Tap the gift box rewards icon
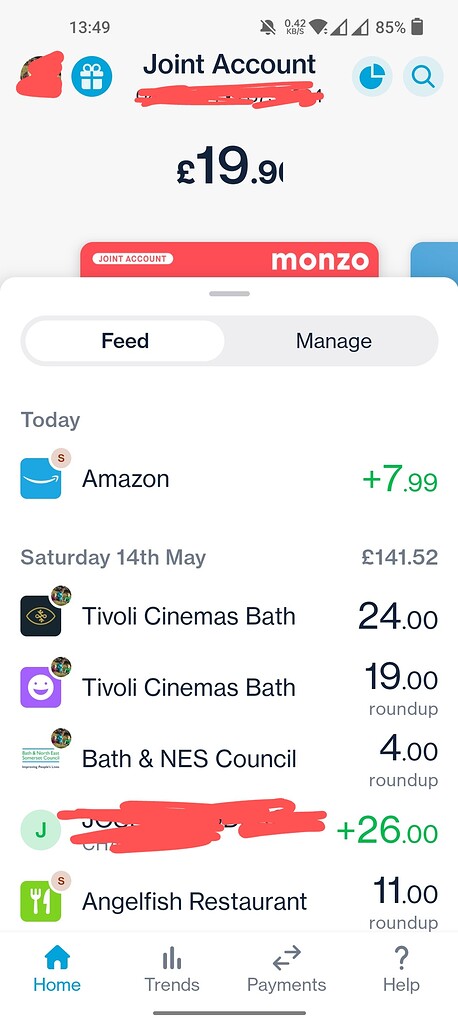This screenshot has width=458, height=1024. (x=91, y=76)
